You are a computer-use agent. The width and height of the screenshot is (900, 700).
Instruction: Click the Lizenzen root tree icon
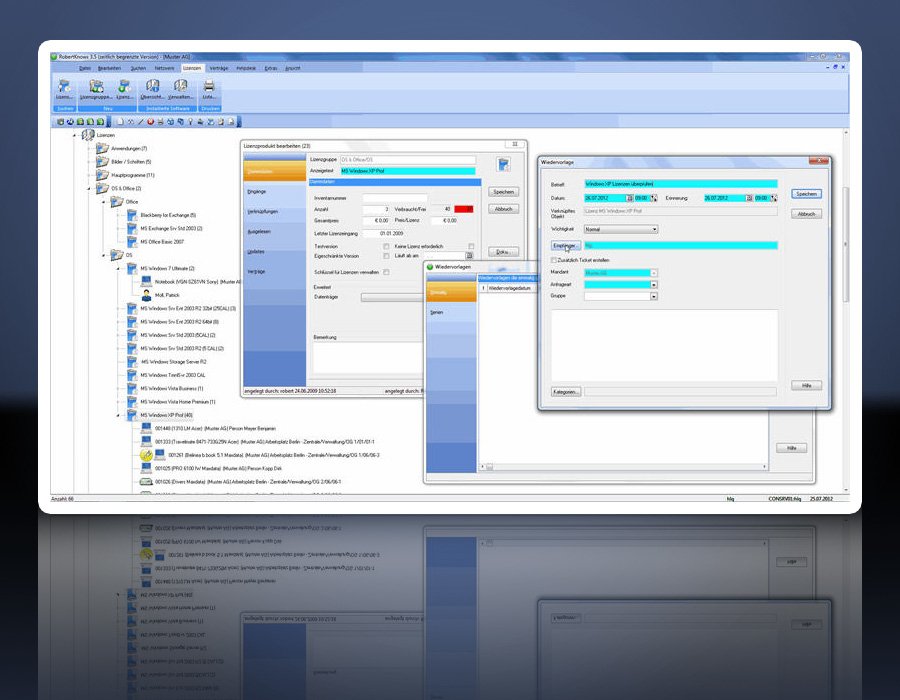[x=88, y=135]
